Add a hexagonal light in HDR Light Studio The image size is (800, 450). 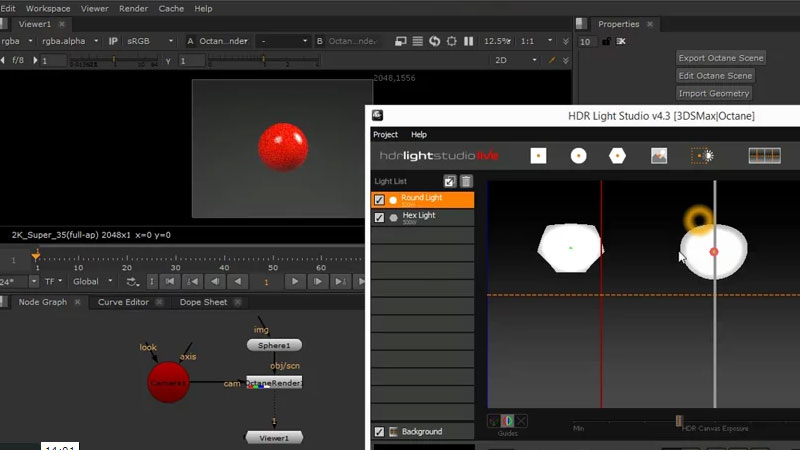617,156
